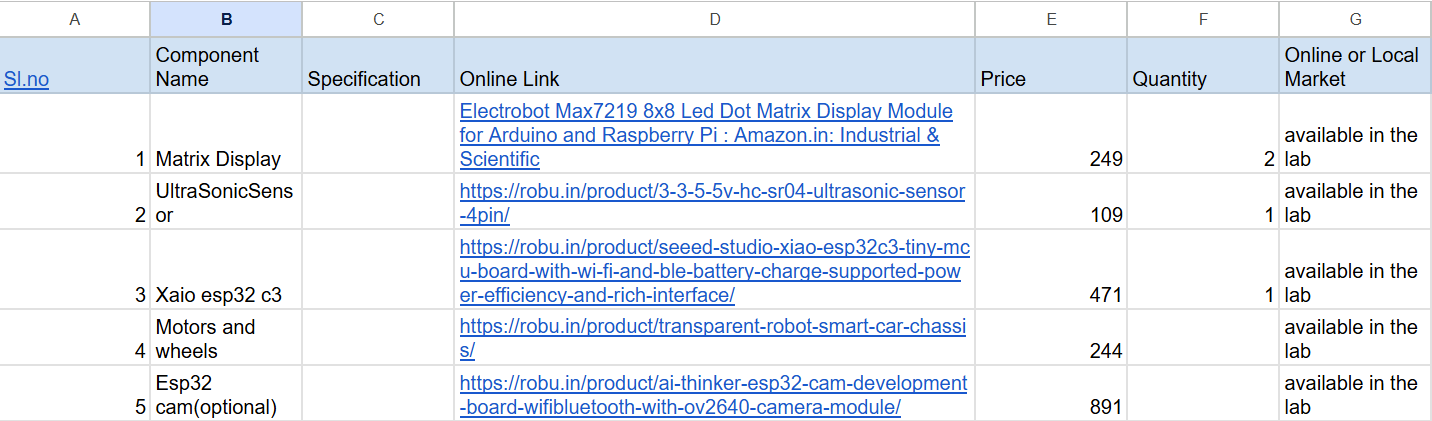Select the price cell 471
This screenshot has width=1432, height=421.
[1051, 270]
